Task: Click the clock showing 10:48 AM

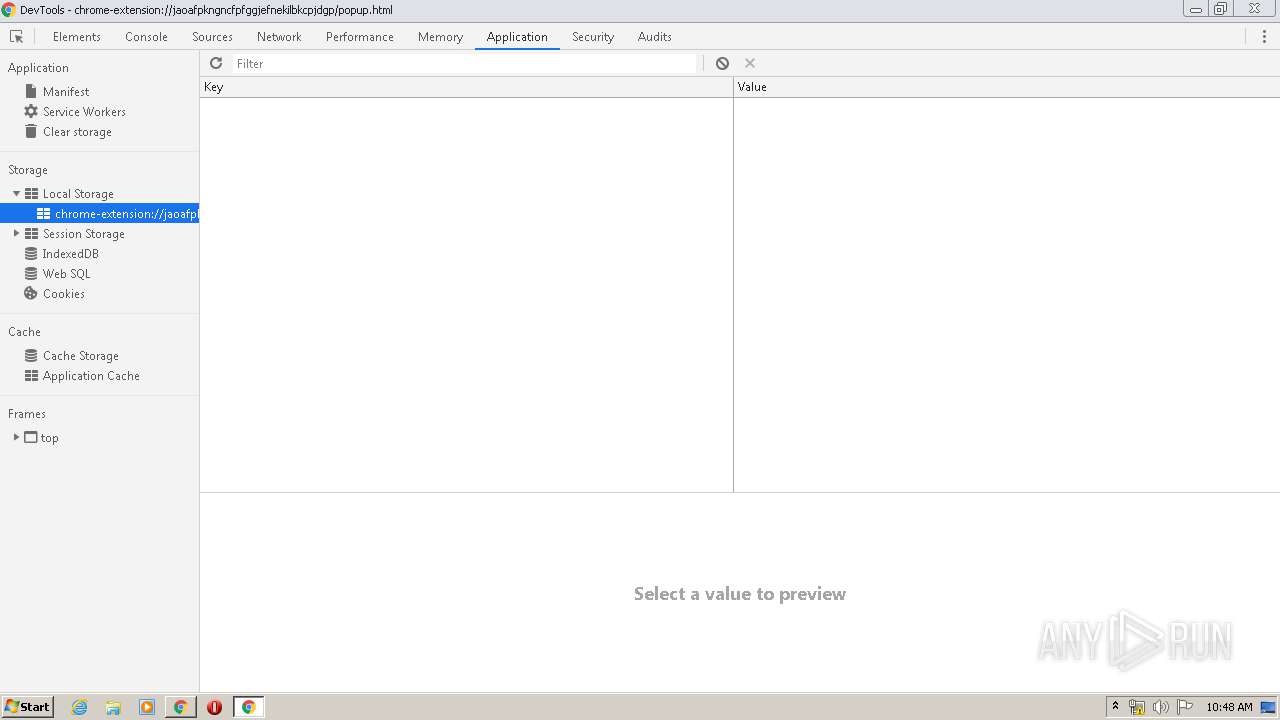Action: [1229, 707]
